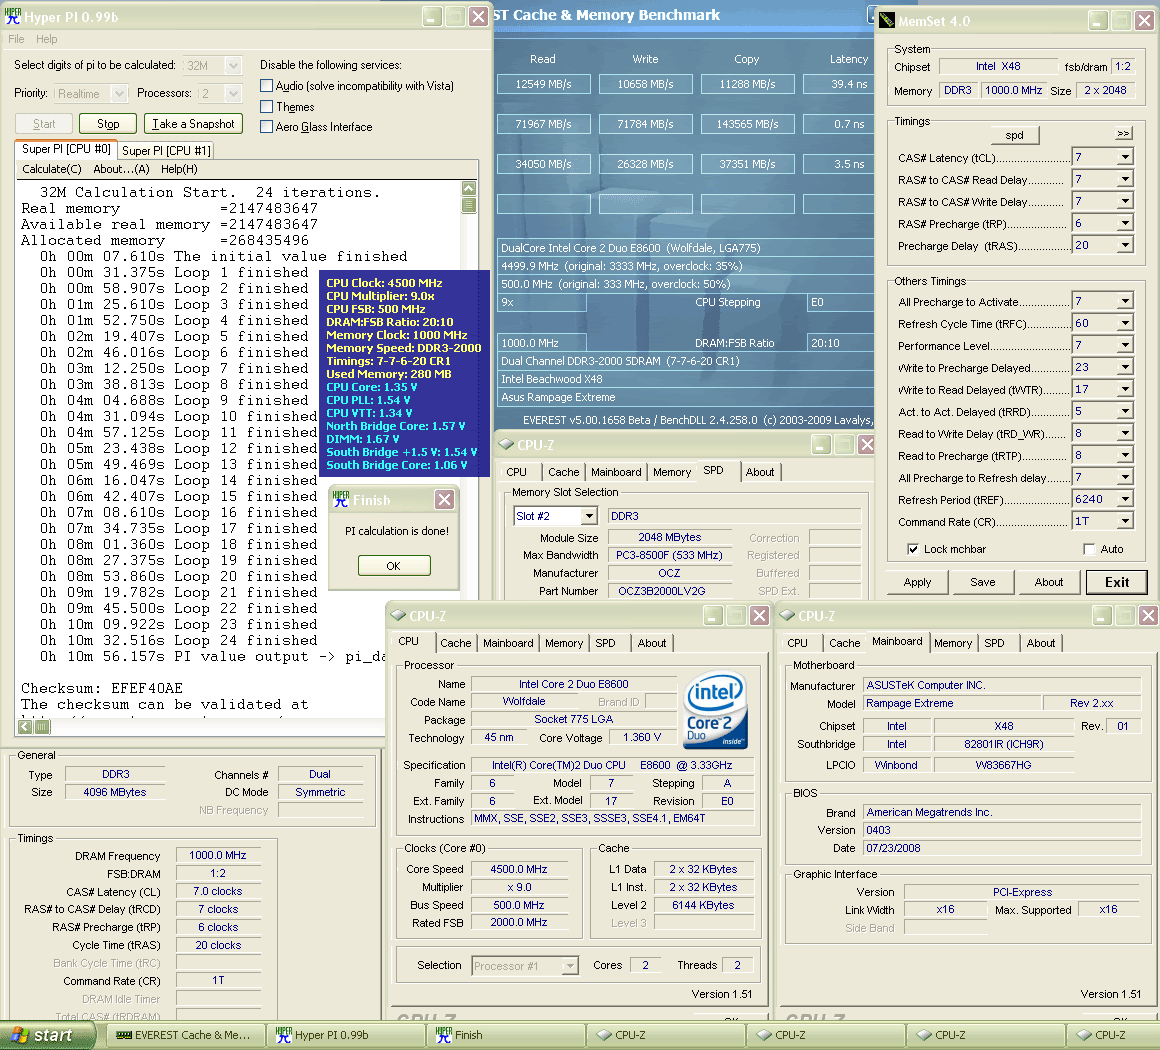Click the MemSet 4.0 title bar icon
This screenshot has width=1160, height=1050.
tap(886, 21)
